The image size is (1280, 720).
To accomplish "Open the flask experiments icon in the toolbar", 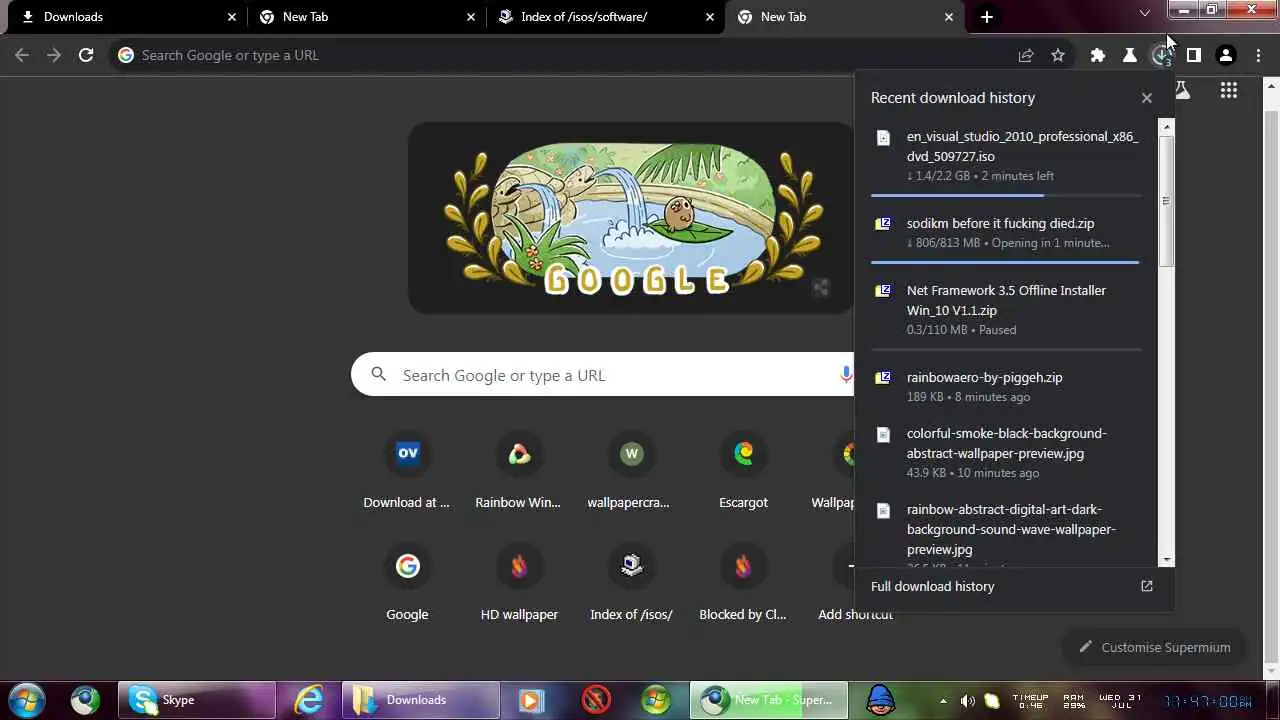I will (x=1130, y=55).
